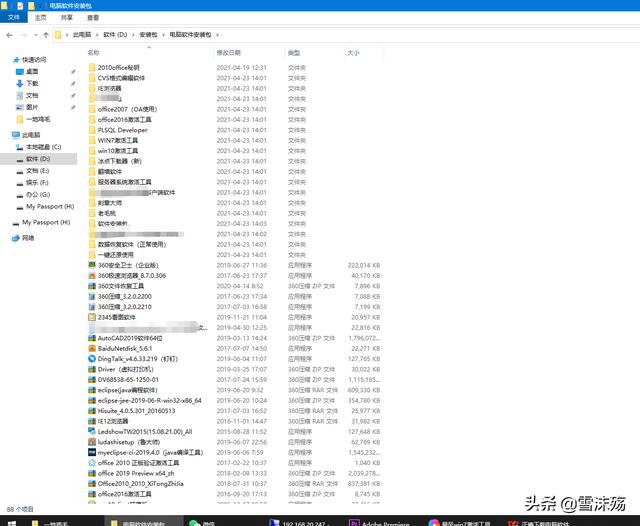Open 娱乐 (F:) drive in the navigation pane

tap(37, 182)
